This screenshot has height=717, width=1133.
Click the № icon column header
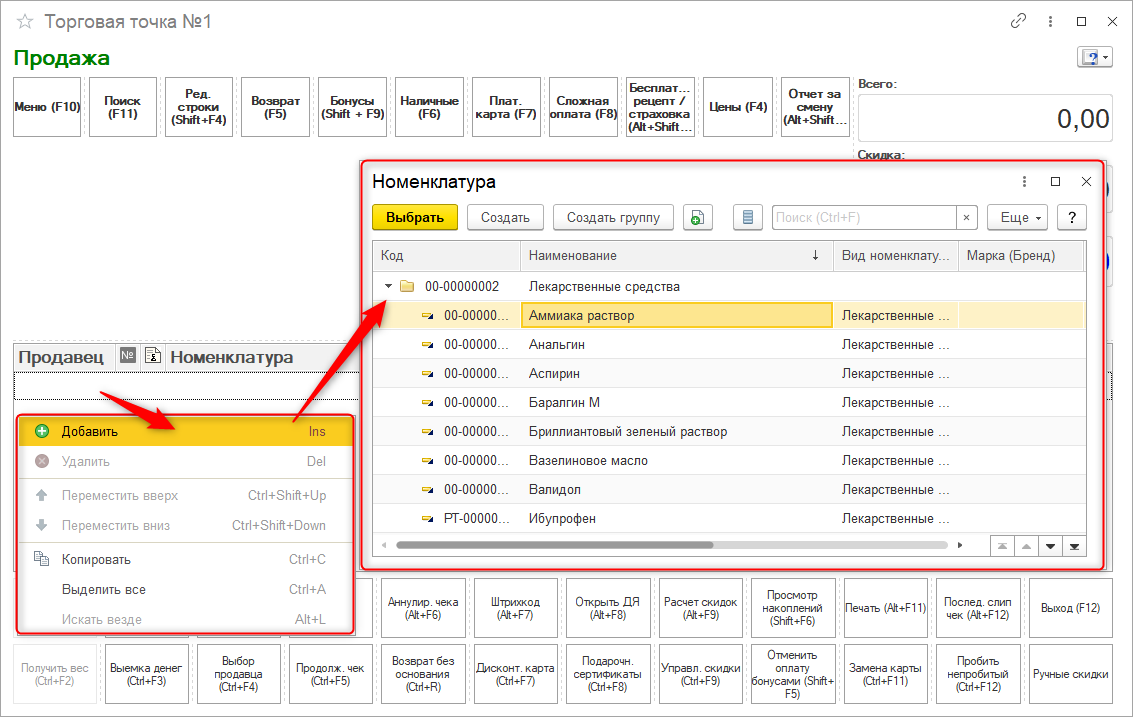click(x=128, y=356)
